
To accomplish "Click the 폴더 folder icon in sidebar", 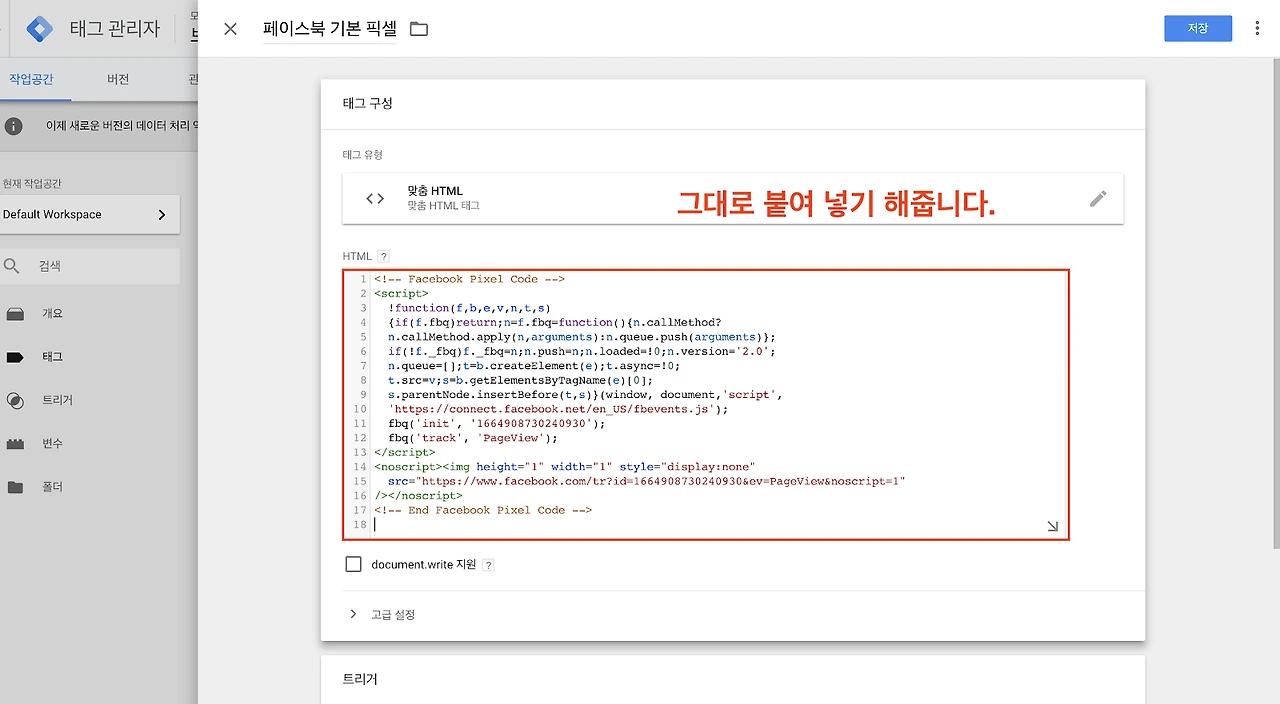I will (15, 487).
